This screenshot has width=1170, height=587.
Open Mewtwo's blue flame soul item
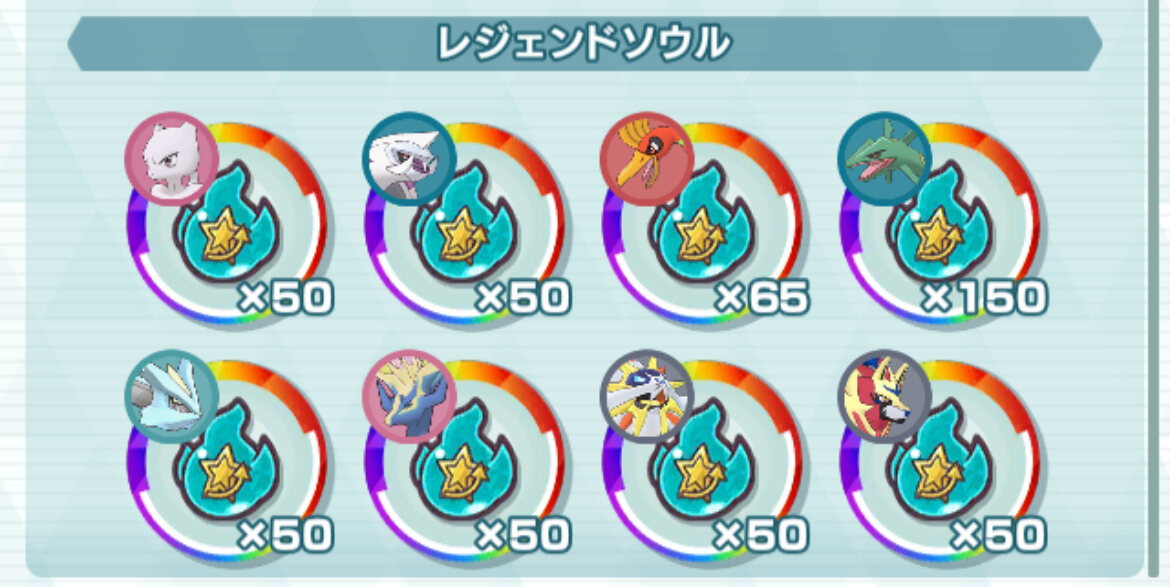pyautogui.click(x=228, y=226)
